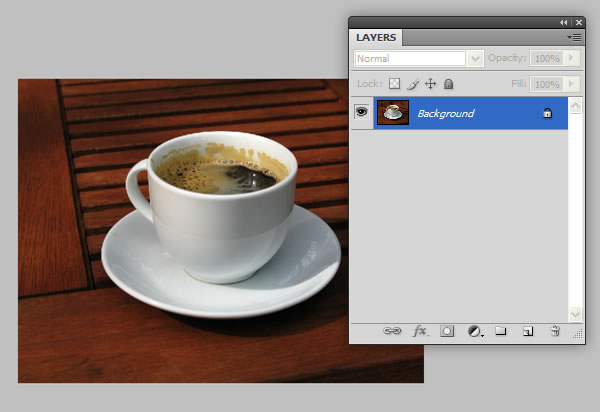Click the Opacity value field
Image resolution: width=600 pixels, height=412 pixels.
click(x=547, y=58)
